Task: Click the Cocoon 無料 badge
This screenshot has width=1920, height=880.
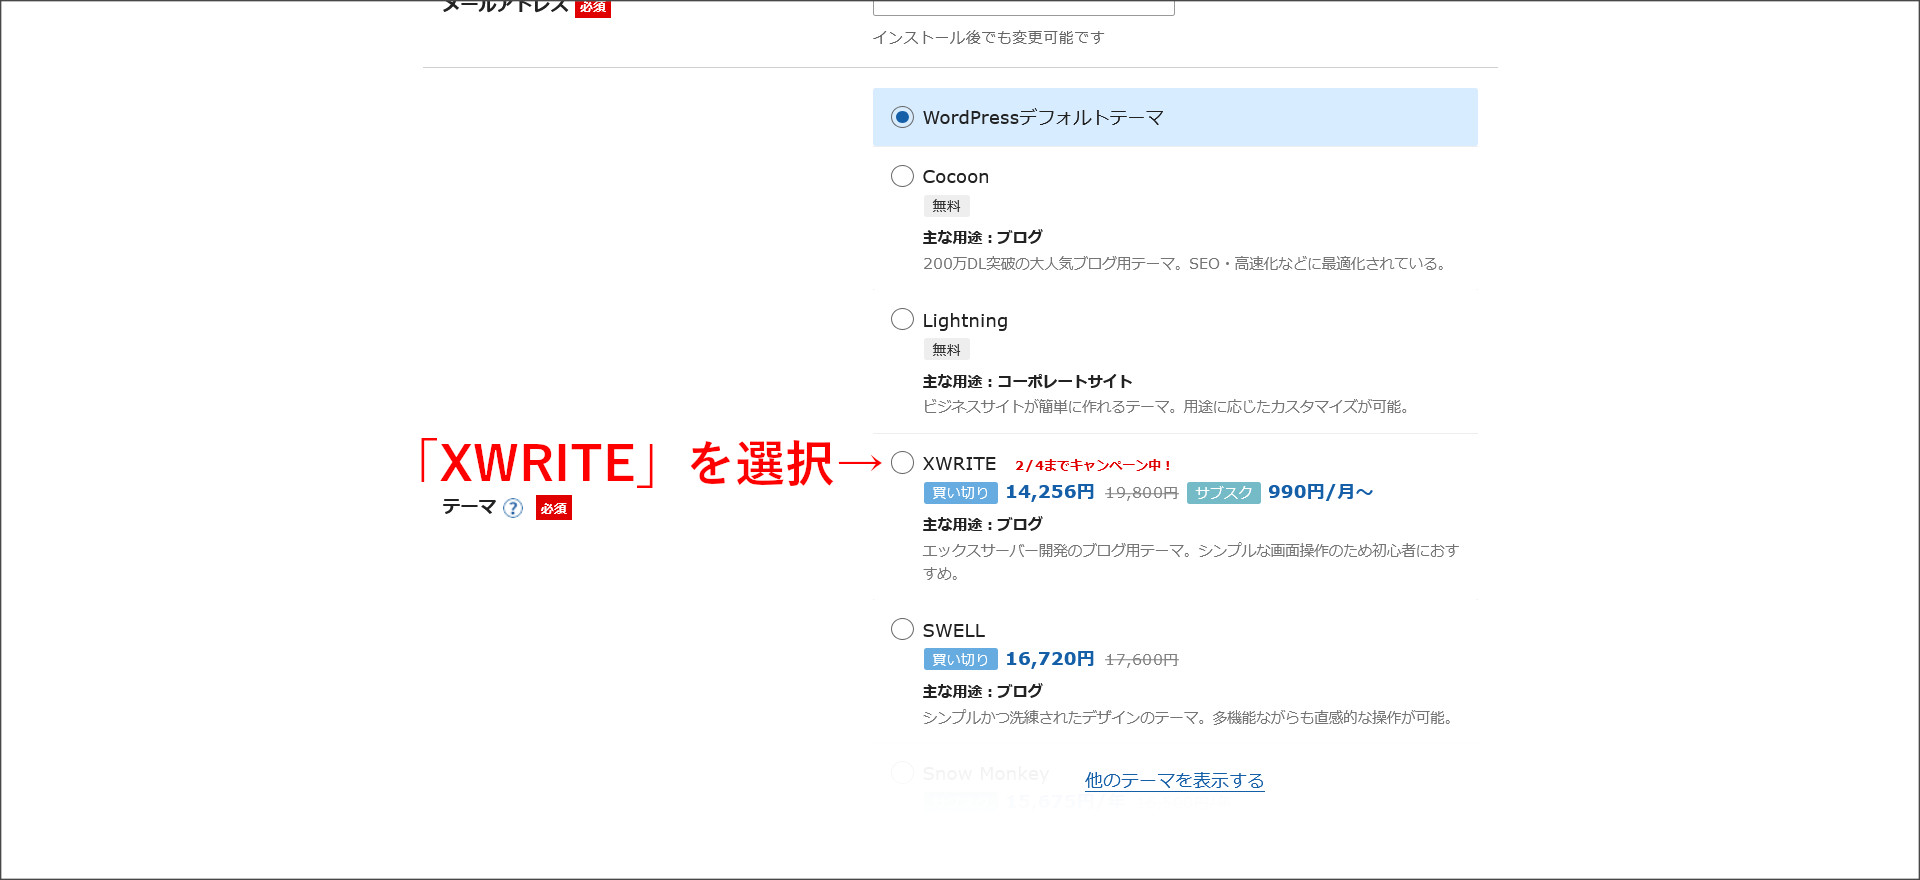Action: coord(946,206)
